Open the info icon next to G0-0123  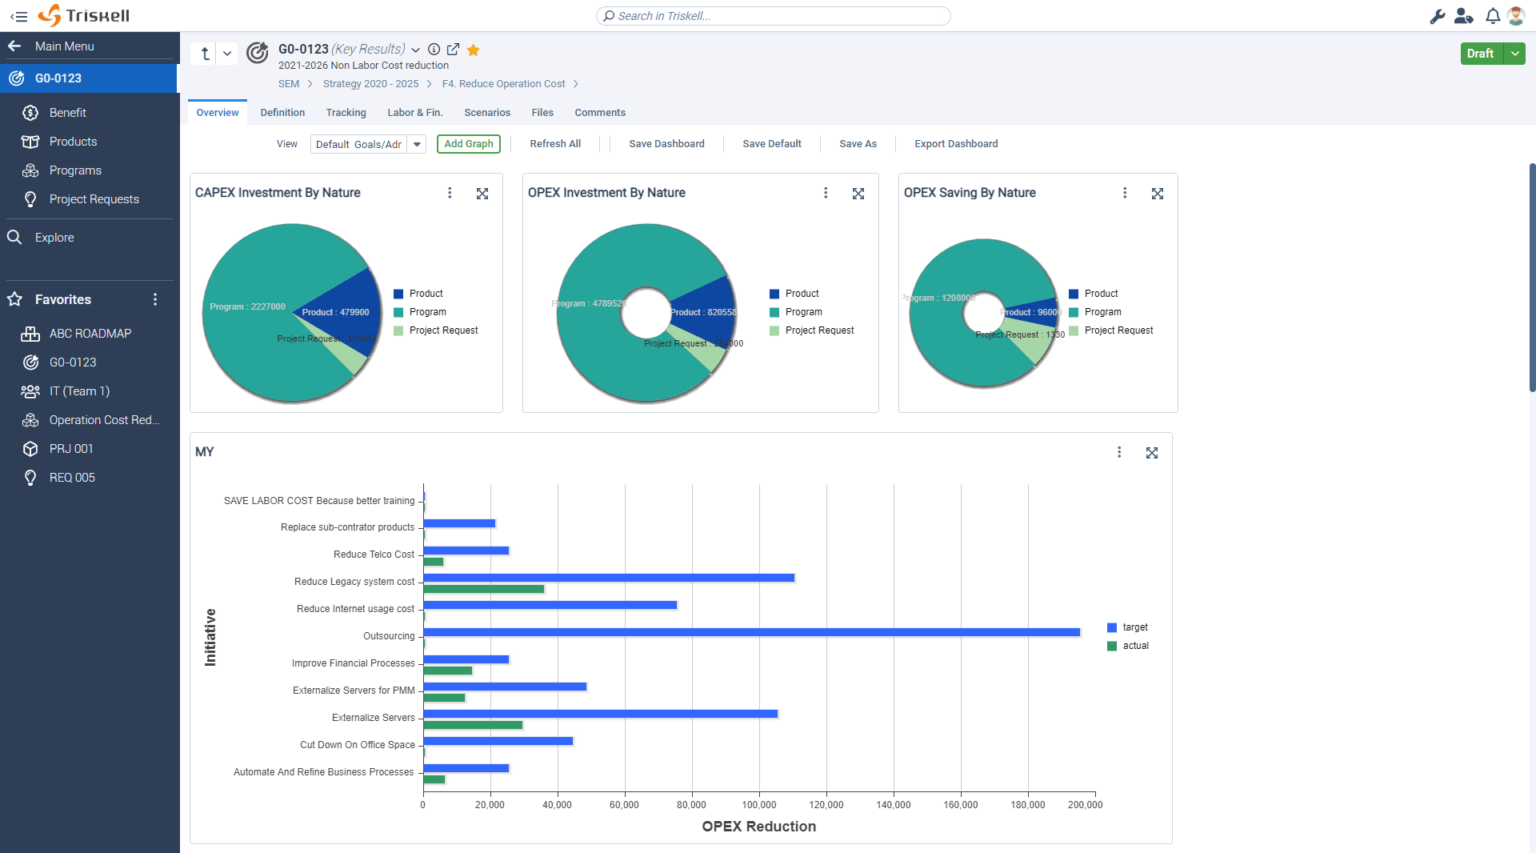click(x=434, y=49)
